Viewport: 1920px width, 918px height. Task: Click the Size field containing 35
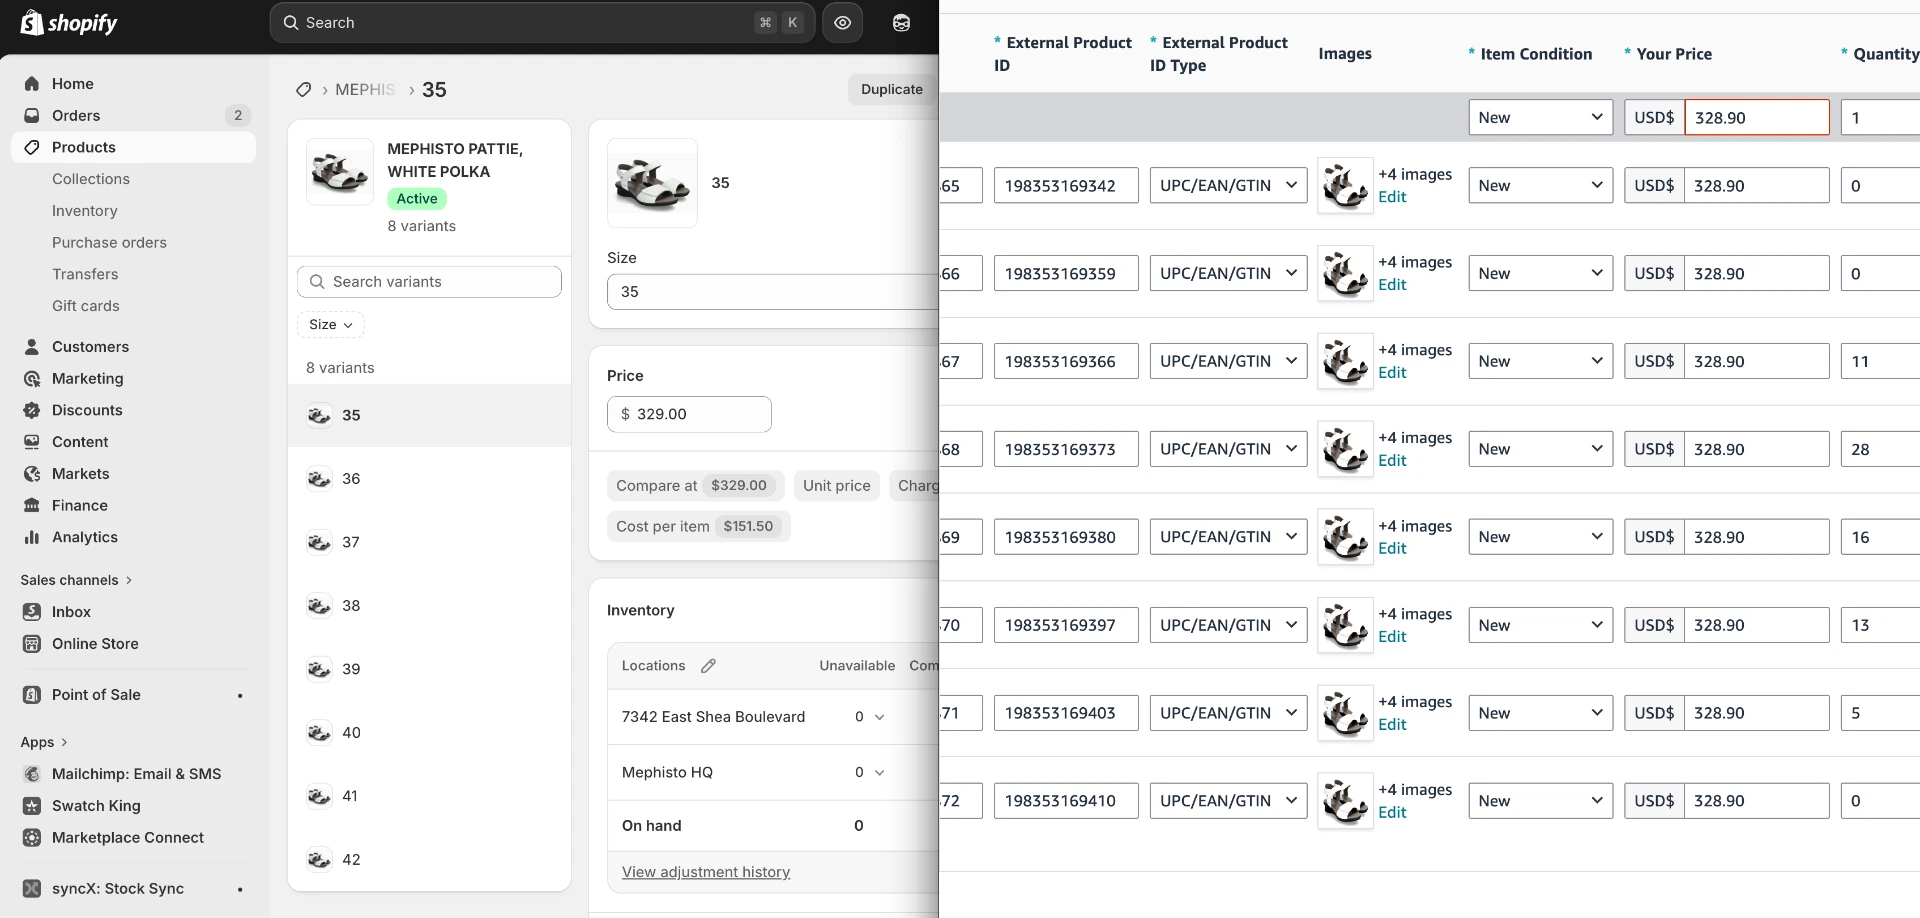click(772, 292)
